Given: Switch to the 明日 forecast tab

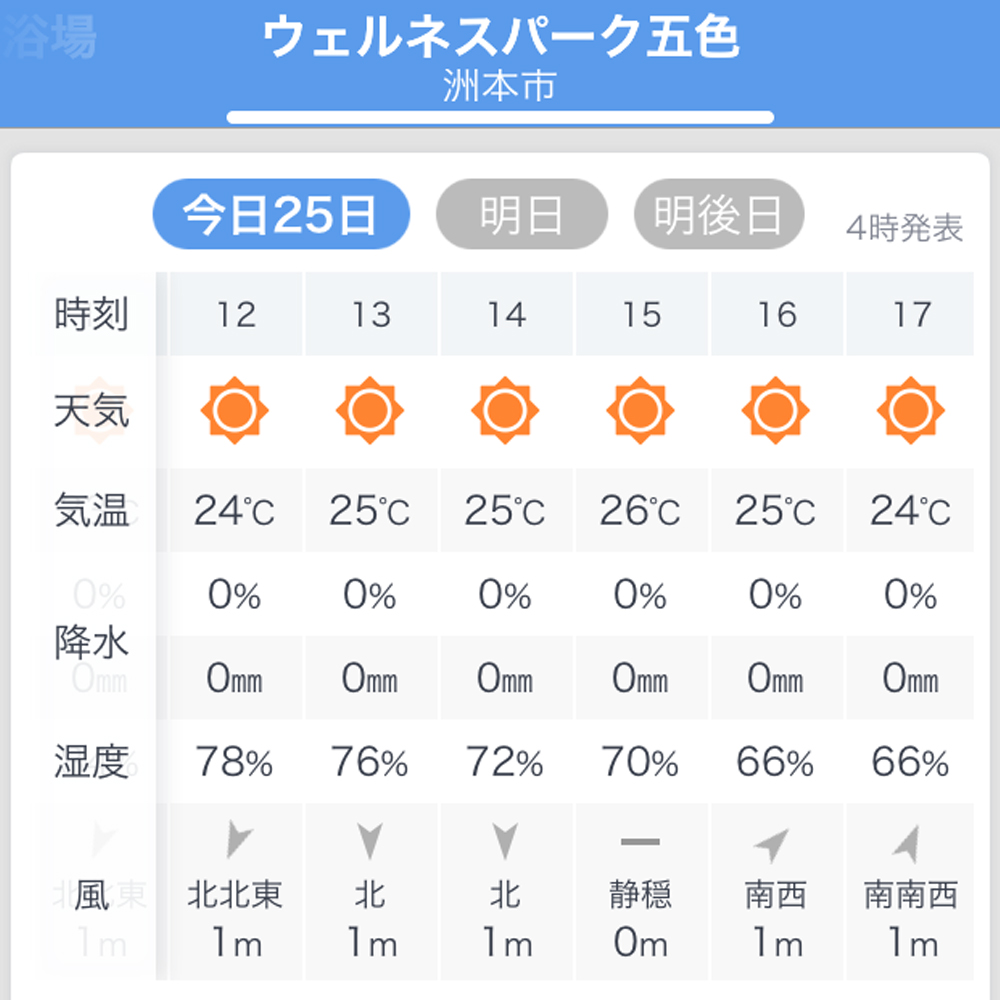Looking at the screenshot, I should [x=521, y=213].
